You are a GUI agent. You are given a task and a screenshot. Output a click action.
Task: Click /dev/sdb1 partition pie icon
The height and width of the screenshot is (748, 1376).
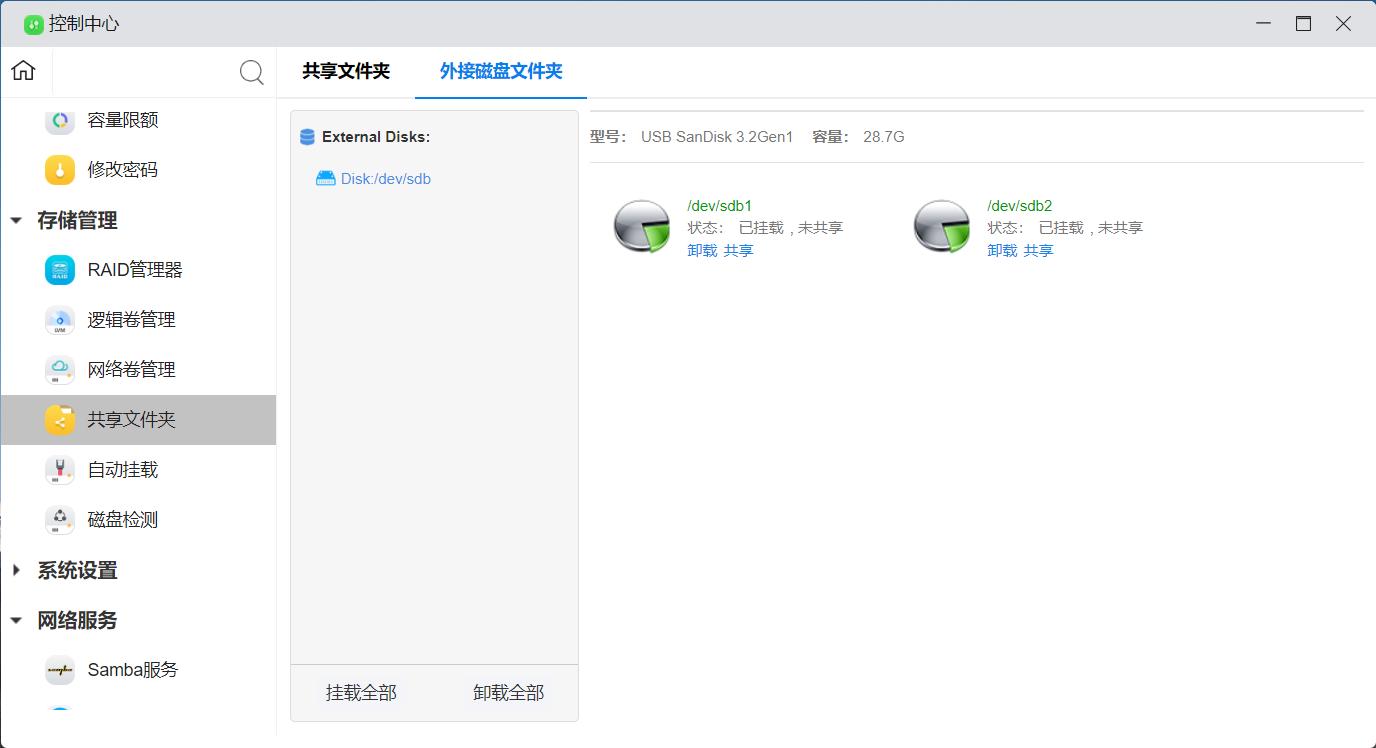pyautogui.click(x=642, y=226)
